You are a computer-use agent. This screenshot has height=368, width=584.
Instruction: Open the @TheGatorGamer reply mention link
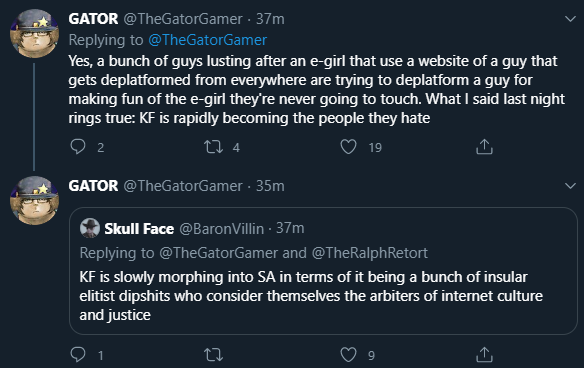tap(208, 40)
